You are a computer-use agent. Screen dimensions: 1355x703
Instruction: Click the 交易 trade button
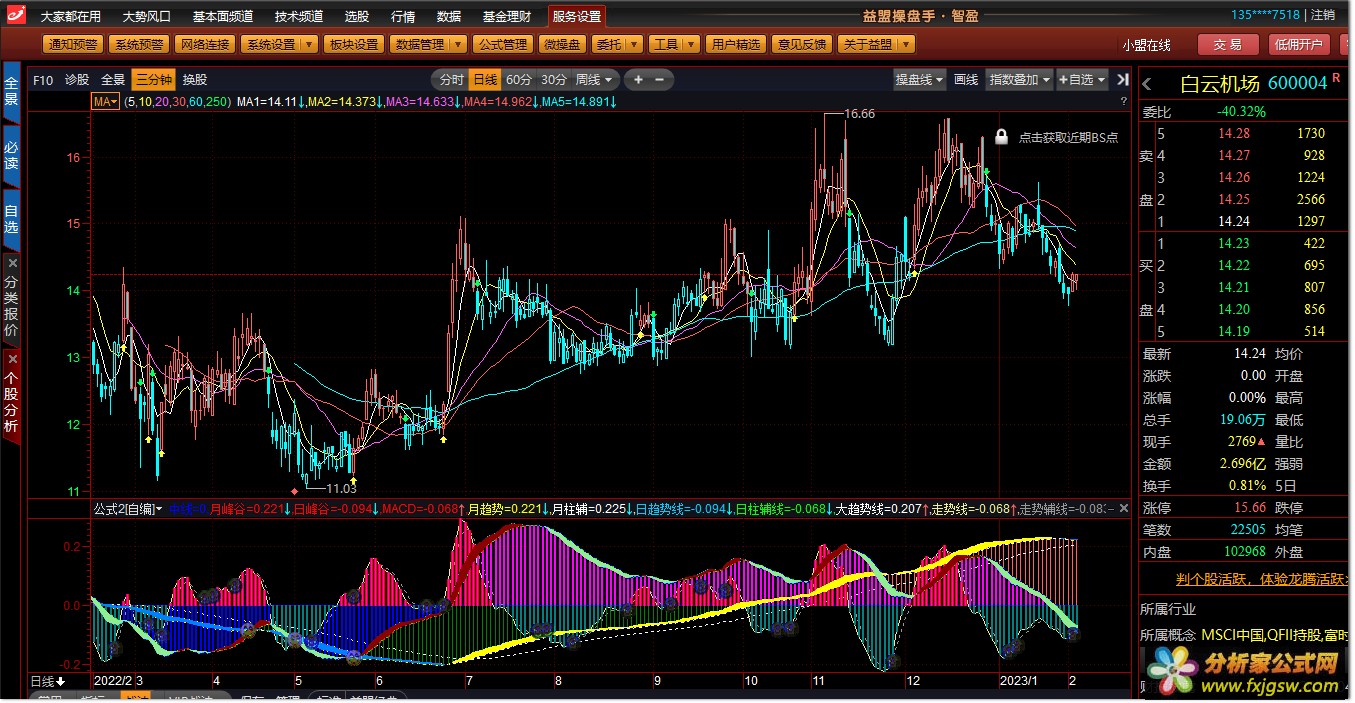1228,45
